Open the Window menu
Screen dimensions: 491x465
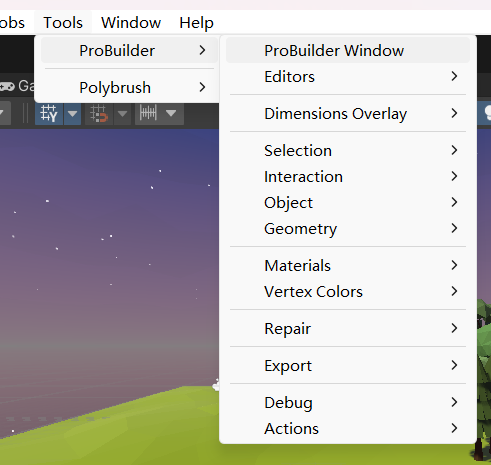point(131,23)
